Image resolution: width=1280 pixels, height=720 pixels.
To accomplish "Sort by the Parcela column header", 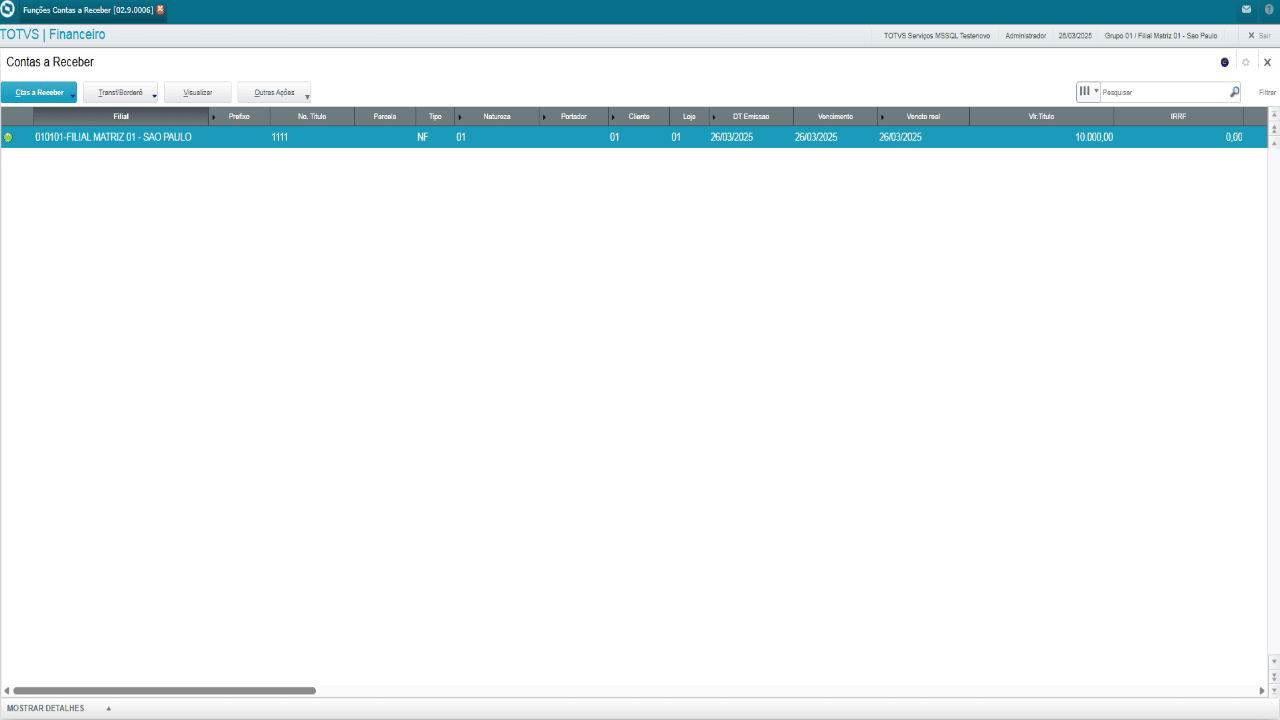I will coord(385,116).
